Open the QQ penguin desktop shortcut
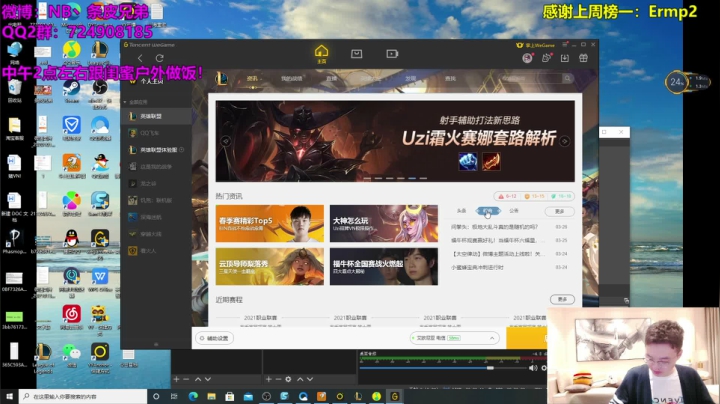This screenshot has width=720, height=404. 72,241
